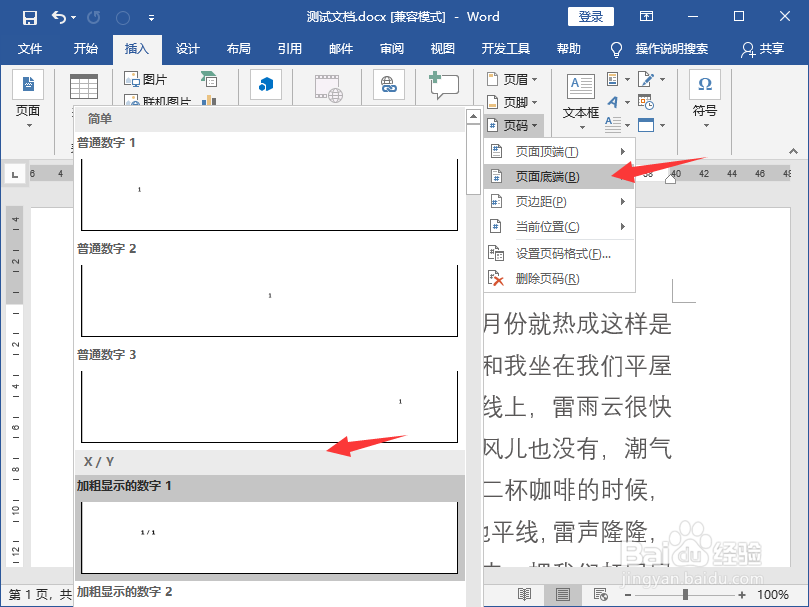Click the Save icon in the title bar
Viewport: 809px width, 607px height.
pyautogui.click(x=30, y=18)
